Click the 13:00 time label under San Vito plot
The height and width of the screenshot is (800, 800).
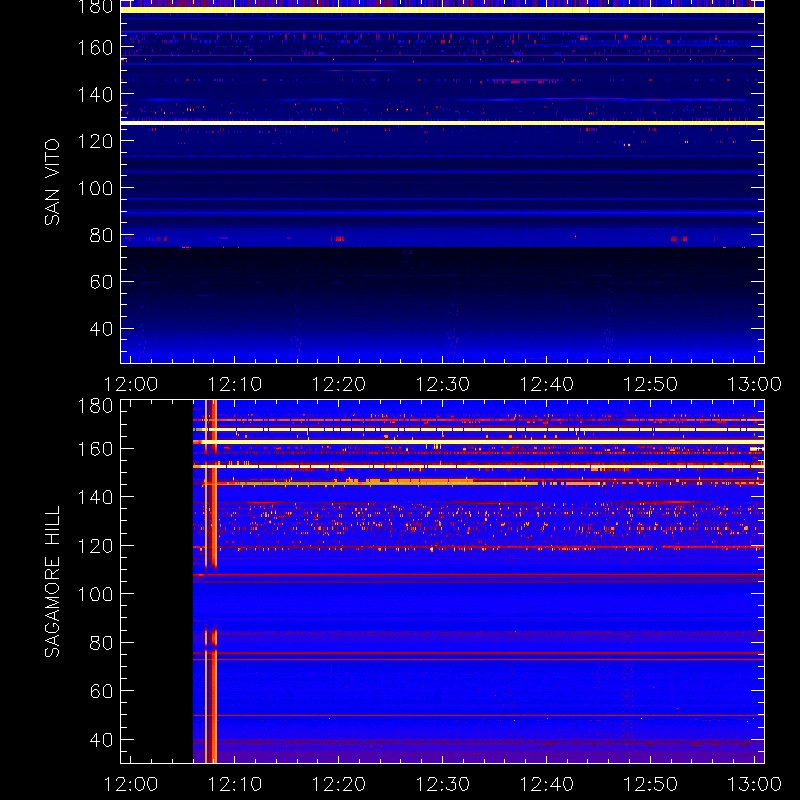click(x=754, y=384)
